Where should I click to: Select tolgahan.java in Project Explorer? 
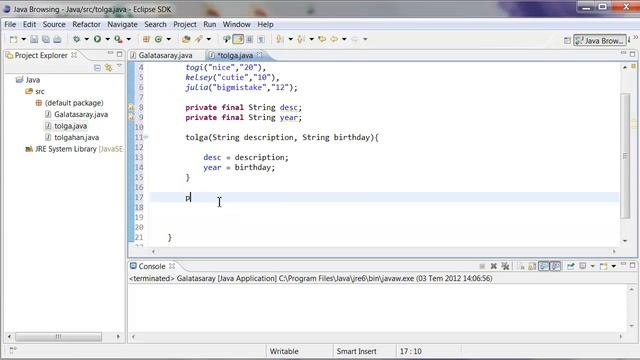76,138
